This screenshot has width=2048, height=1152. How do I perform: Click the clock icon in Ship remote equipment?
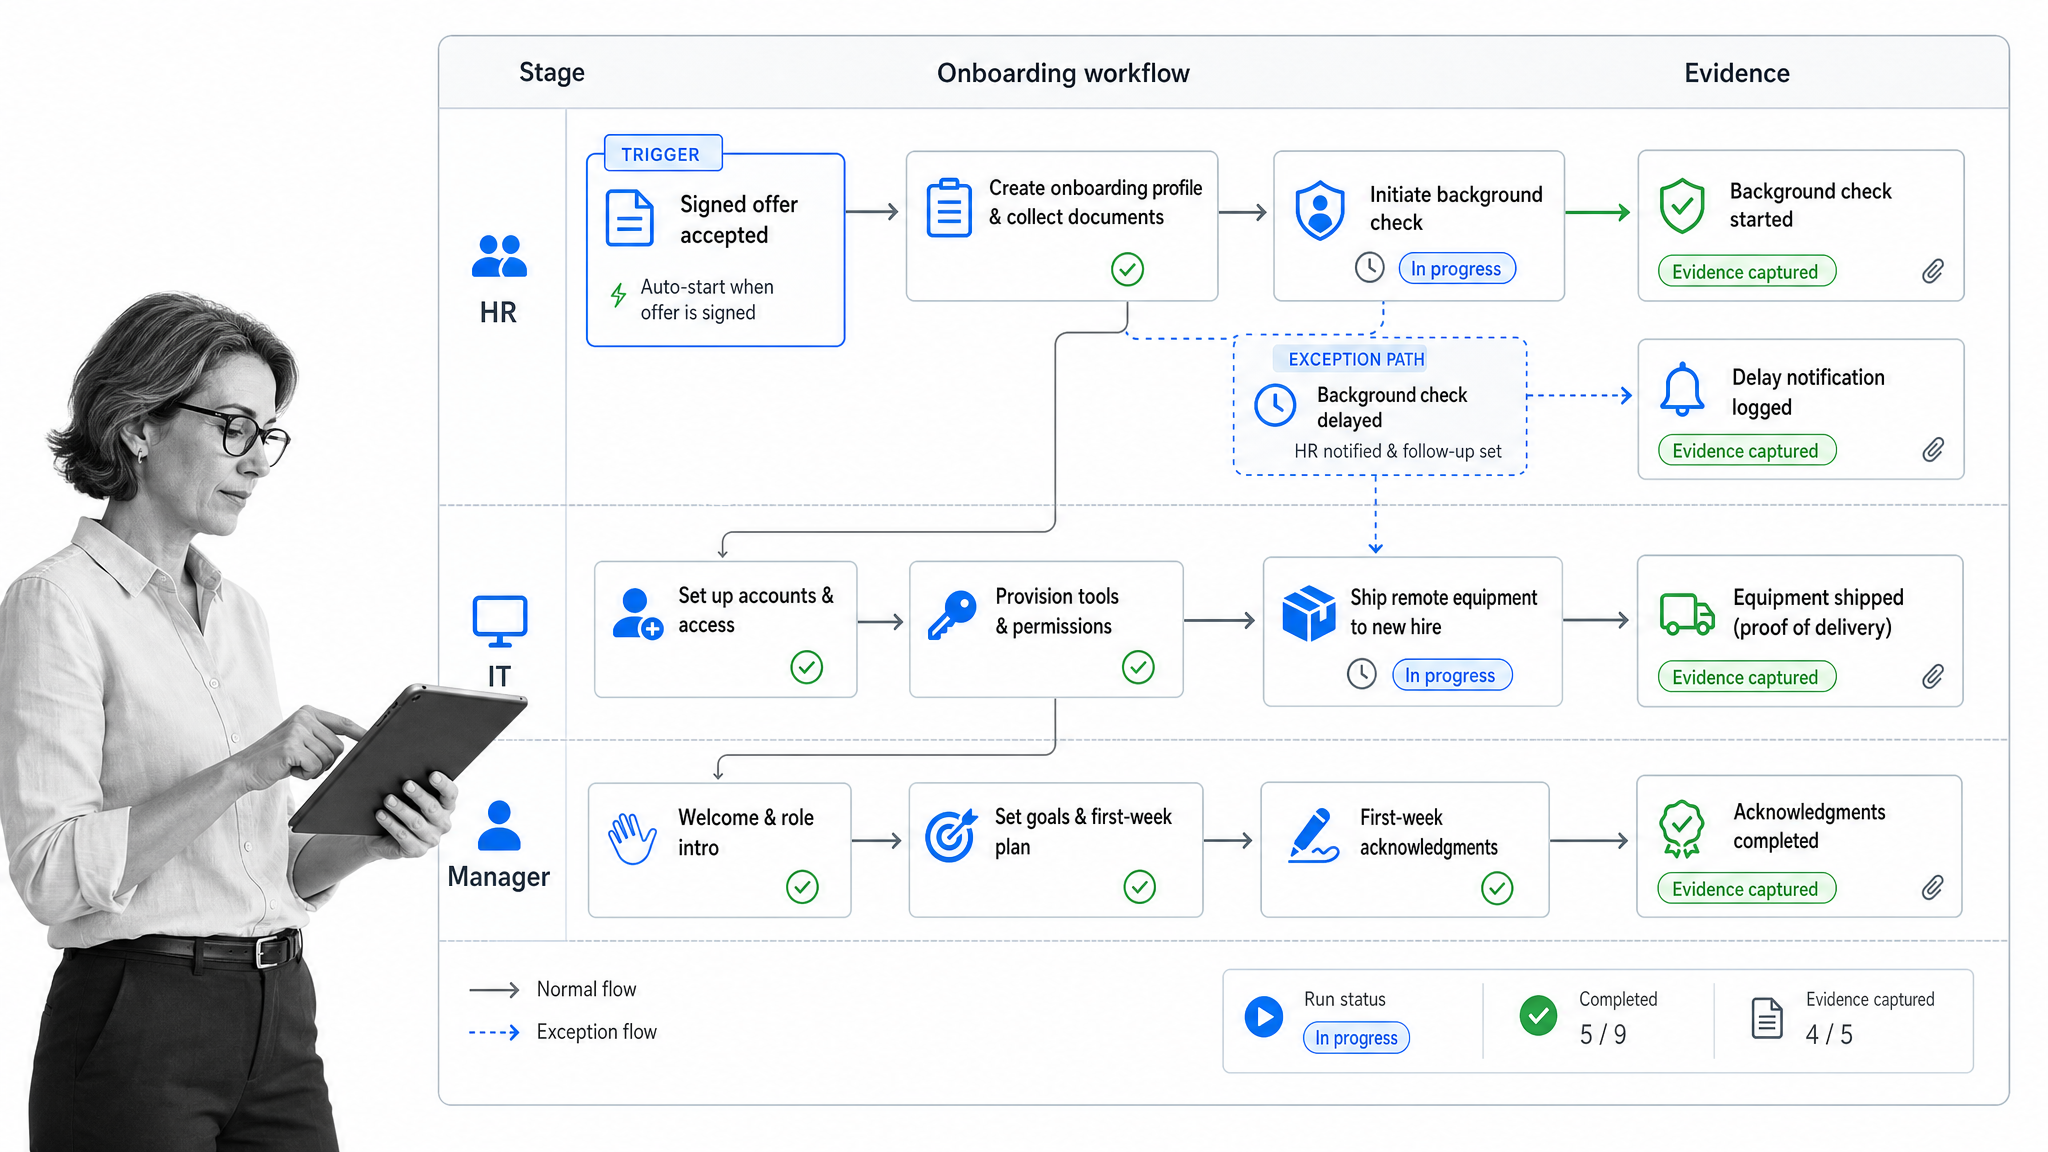coord(1361,674)
